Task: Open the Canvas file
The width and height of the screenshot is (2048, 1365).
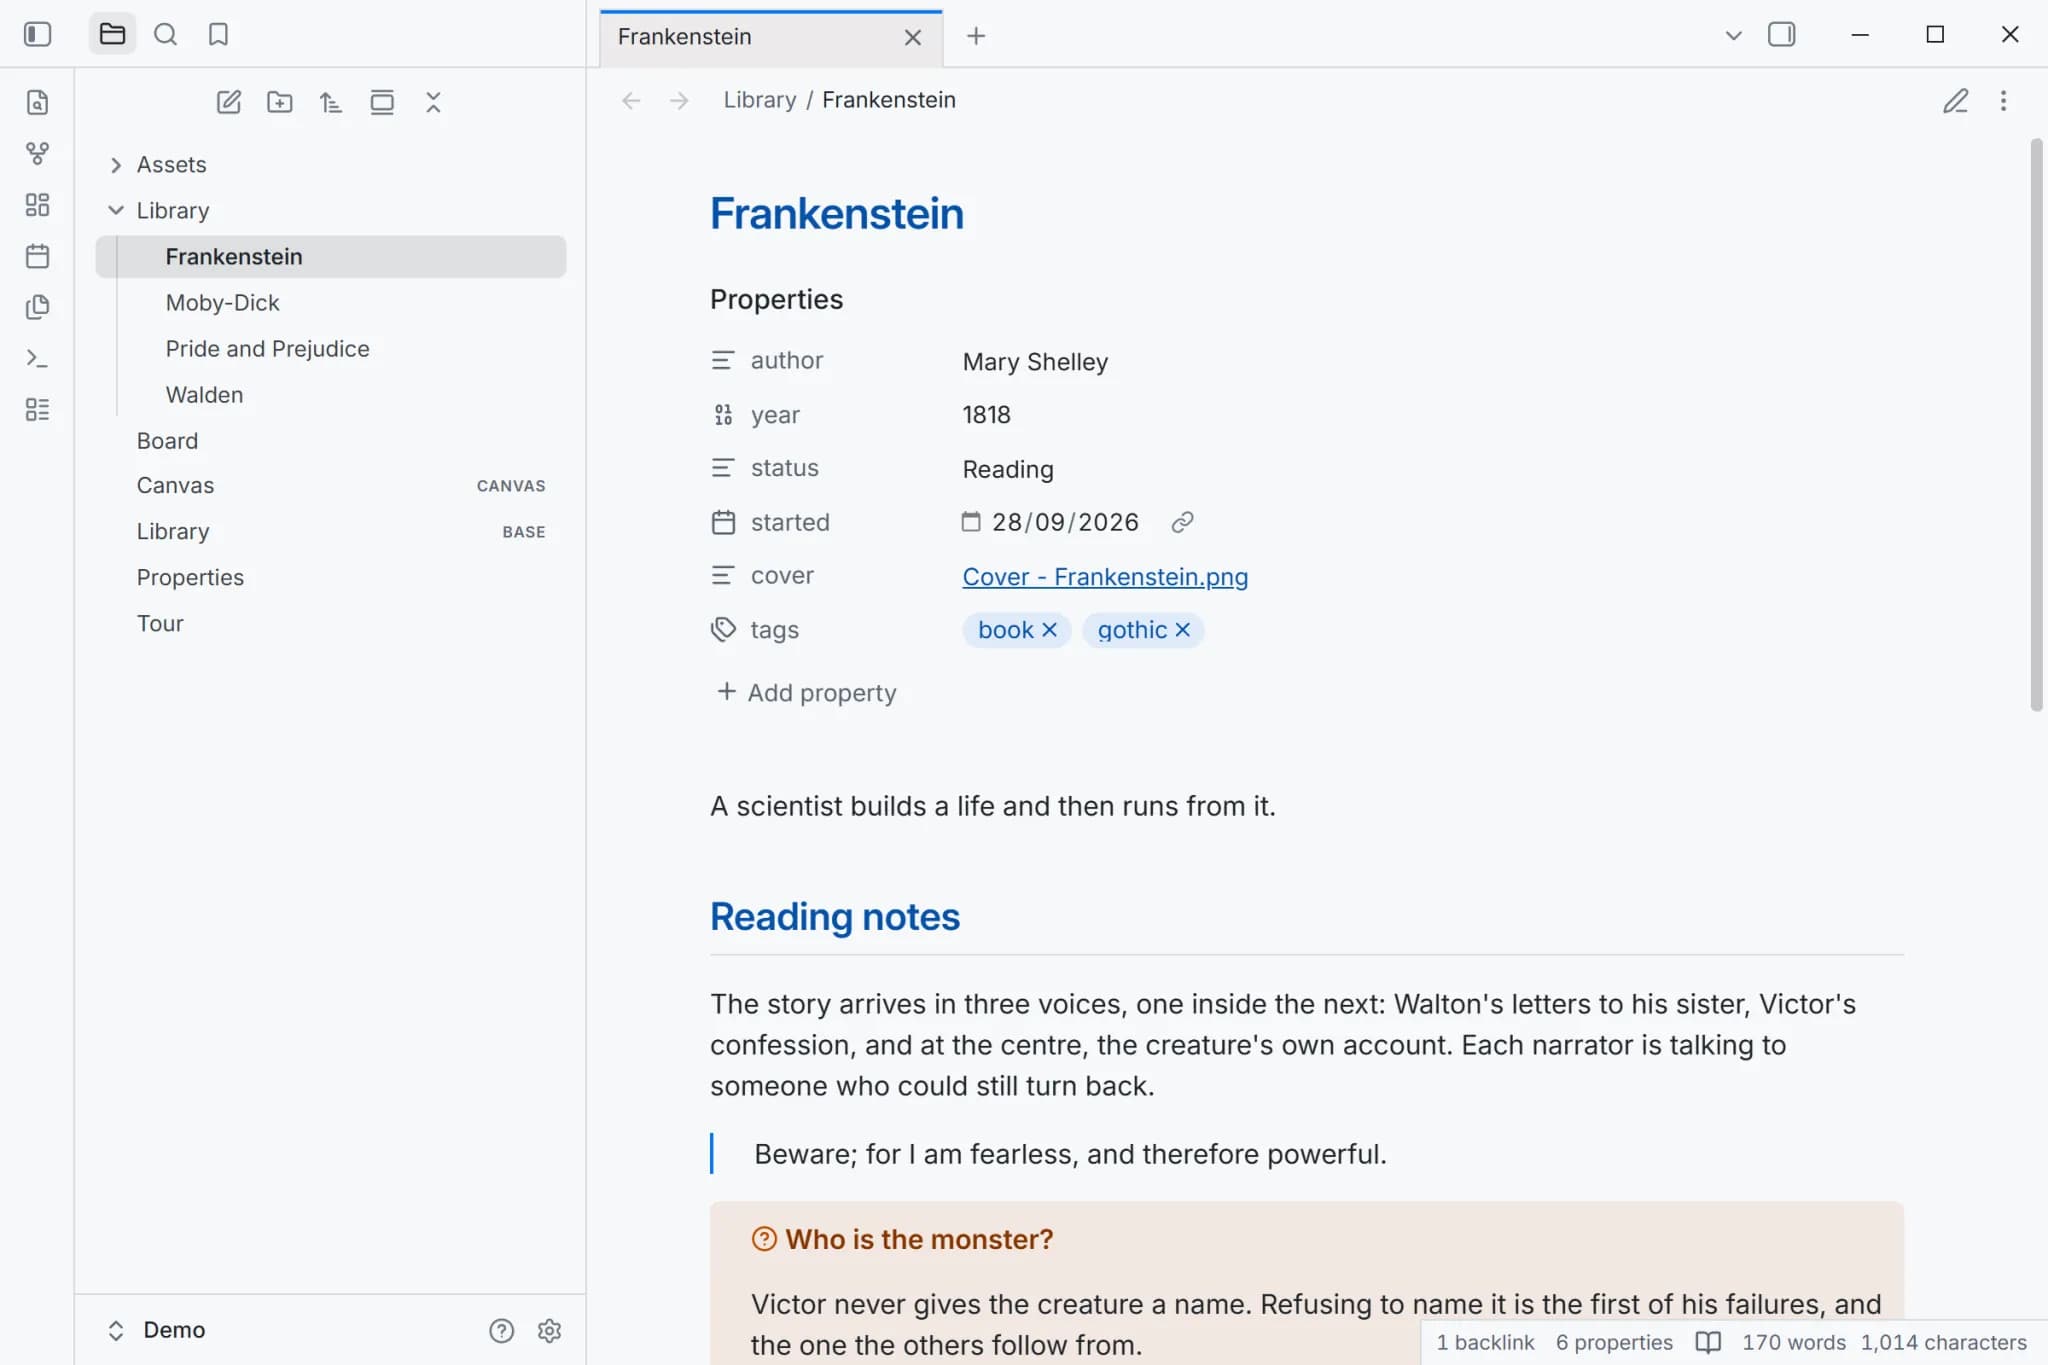Action: 330,485
